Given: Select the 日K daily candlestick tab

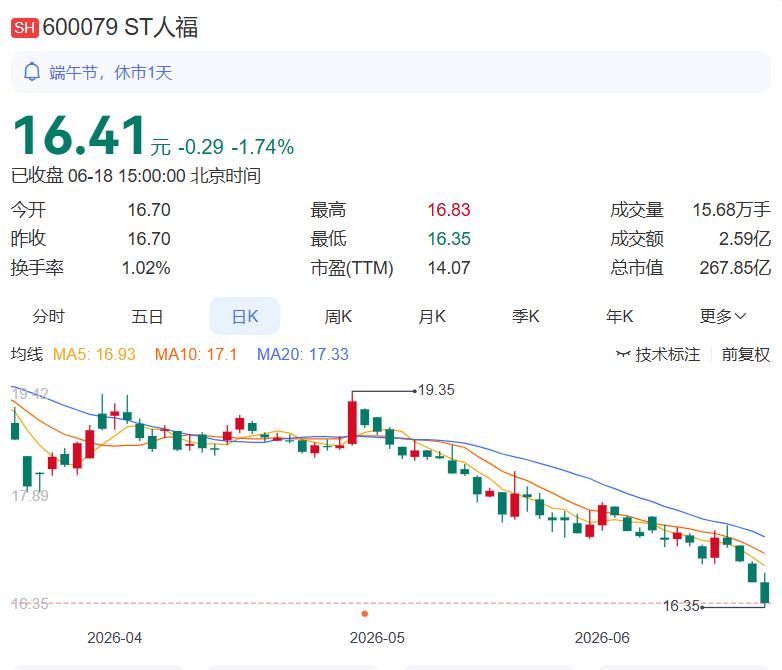Looking at the screenshot, I should (x=244, y=316).
